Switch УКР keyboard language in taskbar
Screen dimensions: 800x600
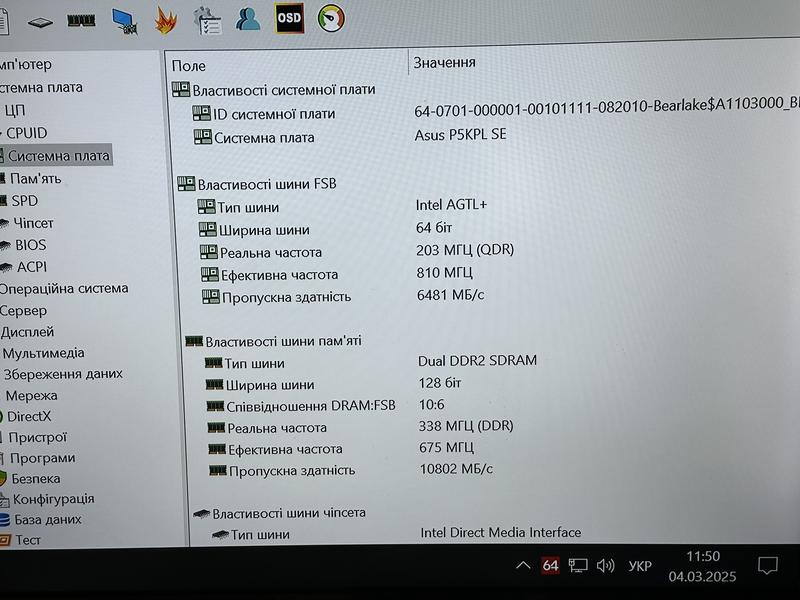[x=640, y=567]
